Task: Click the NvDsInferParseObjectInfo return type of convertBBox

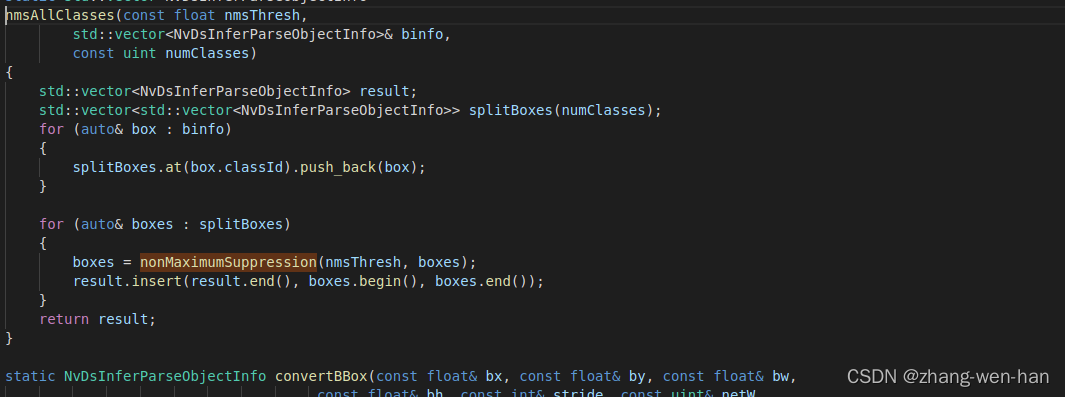Action: click(x=165, y=376)
